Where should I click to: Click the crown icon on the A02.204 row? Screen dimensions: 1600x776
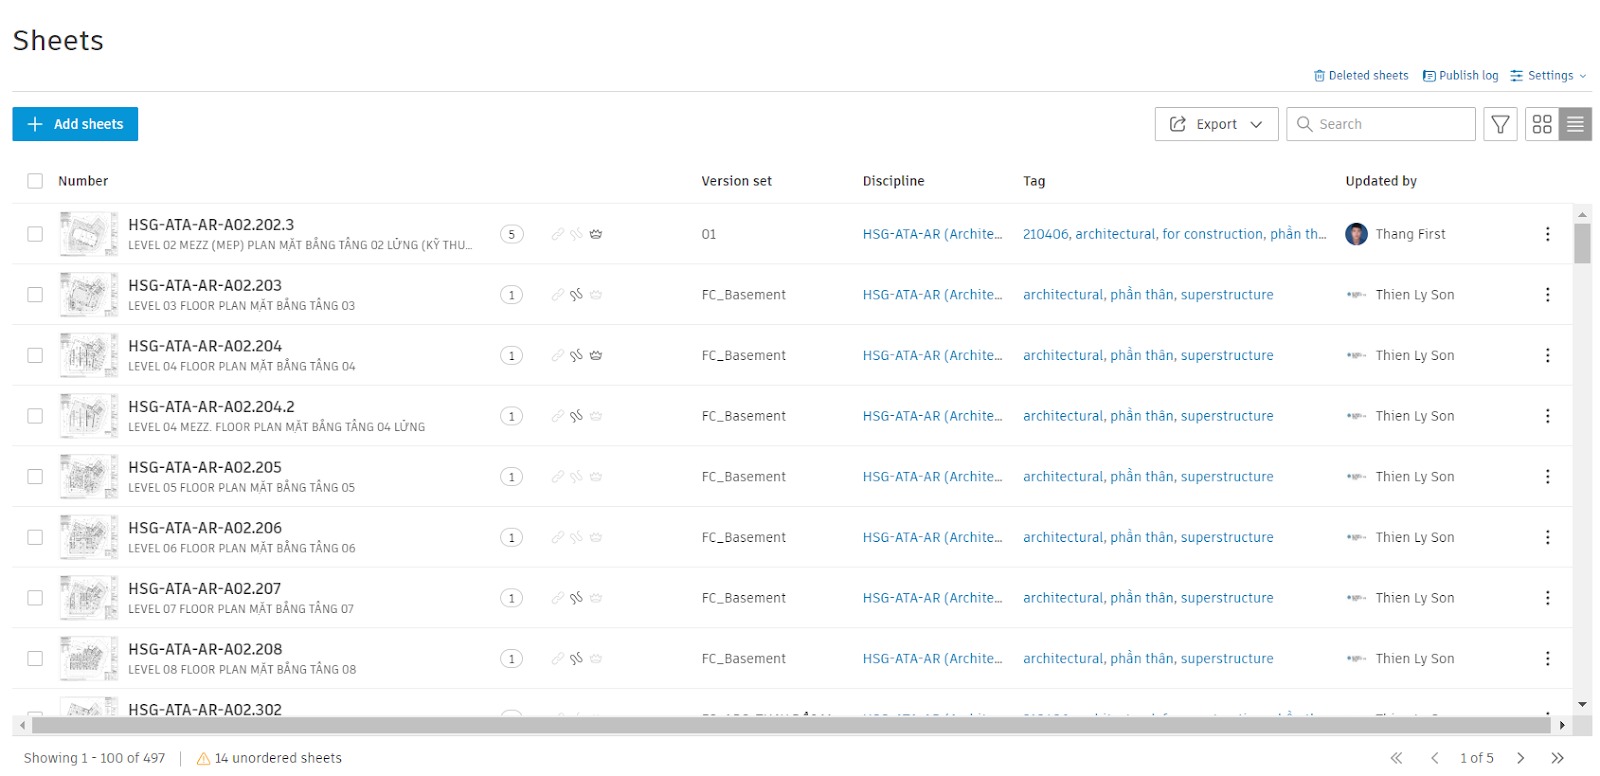point(596,355)
